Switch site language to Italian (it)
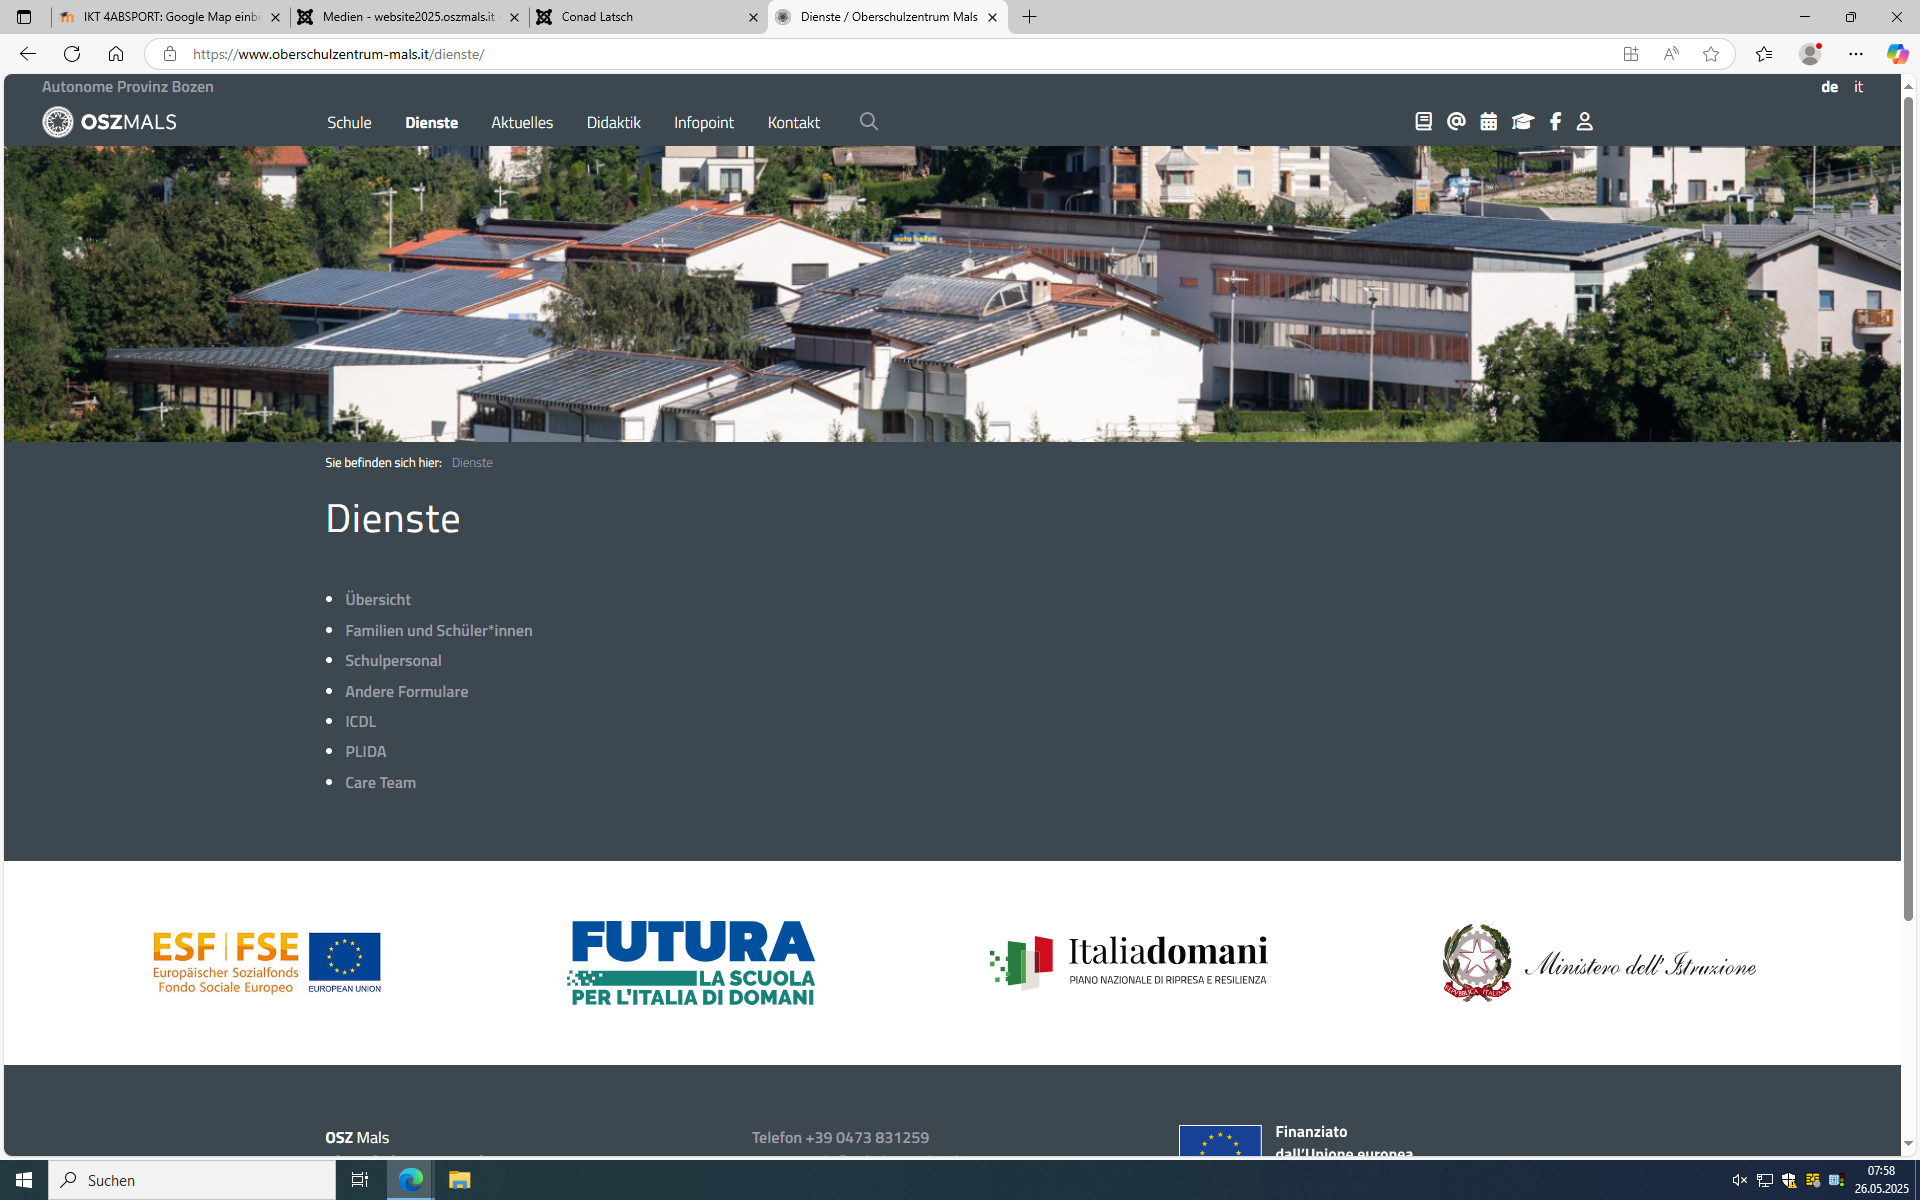 (1858, 87)
